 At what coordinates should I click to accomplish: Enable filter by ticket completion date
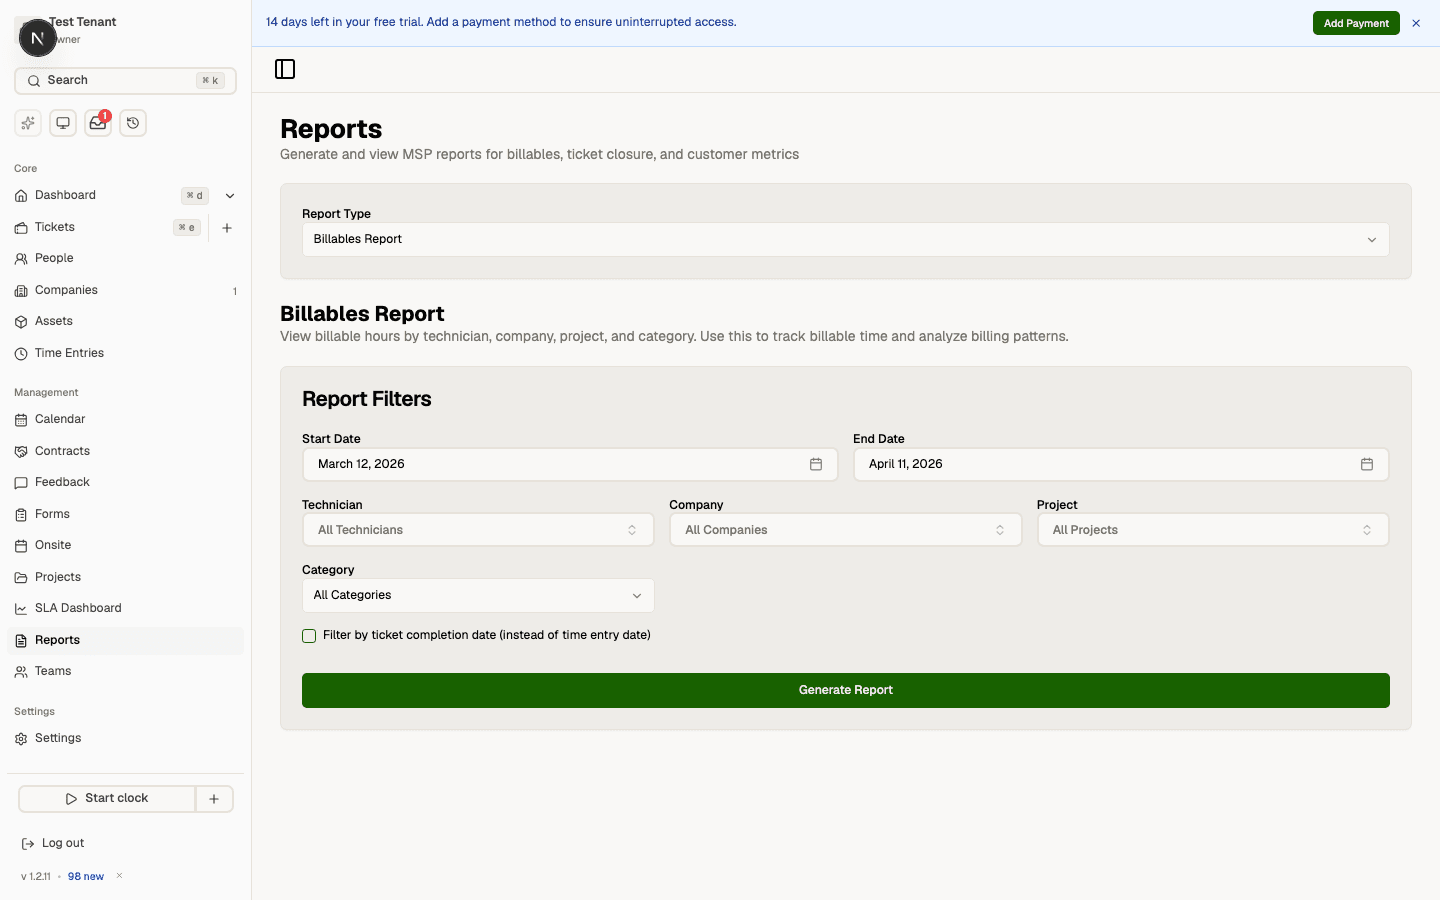[309, 636]
